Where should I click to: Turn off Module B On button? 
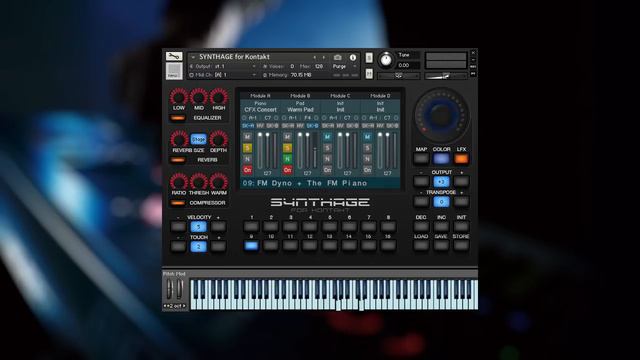click(x=287, y=170)
